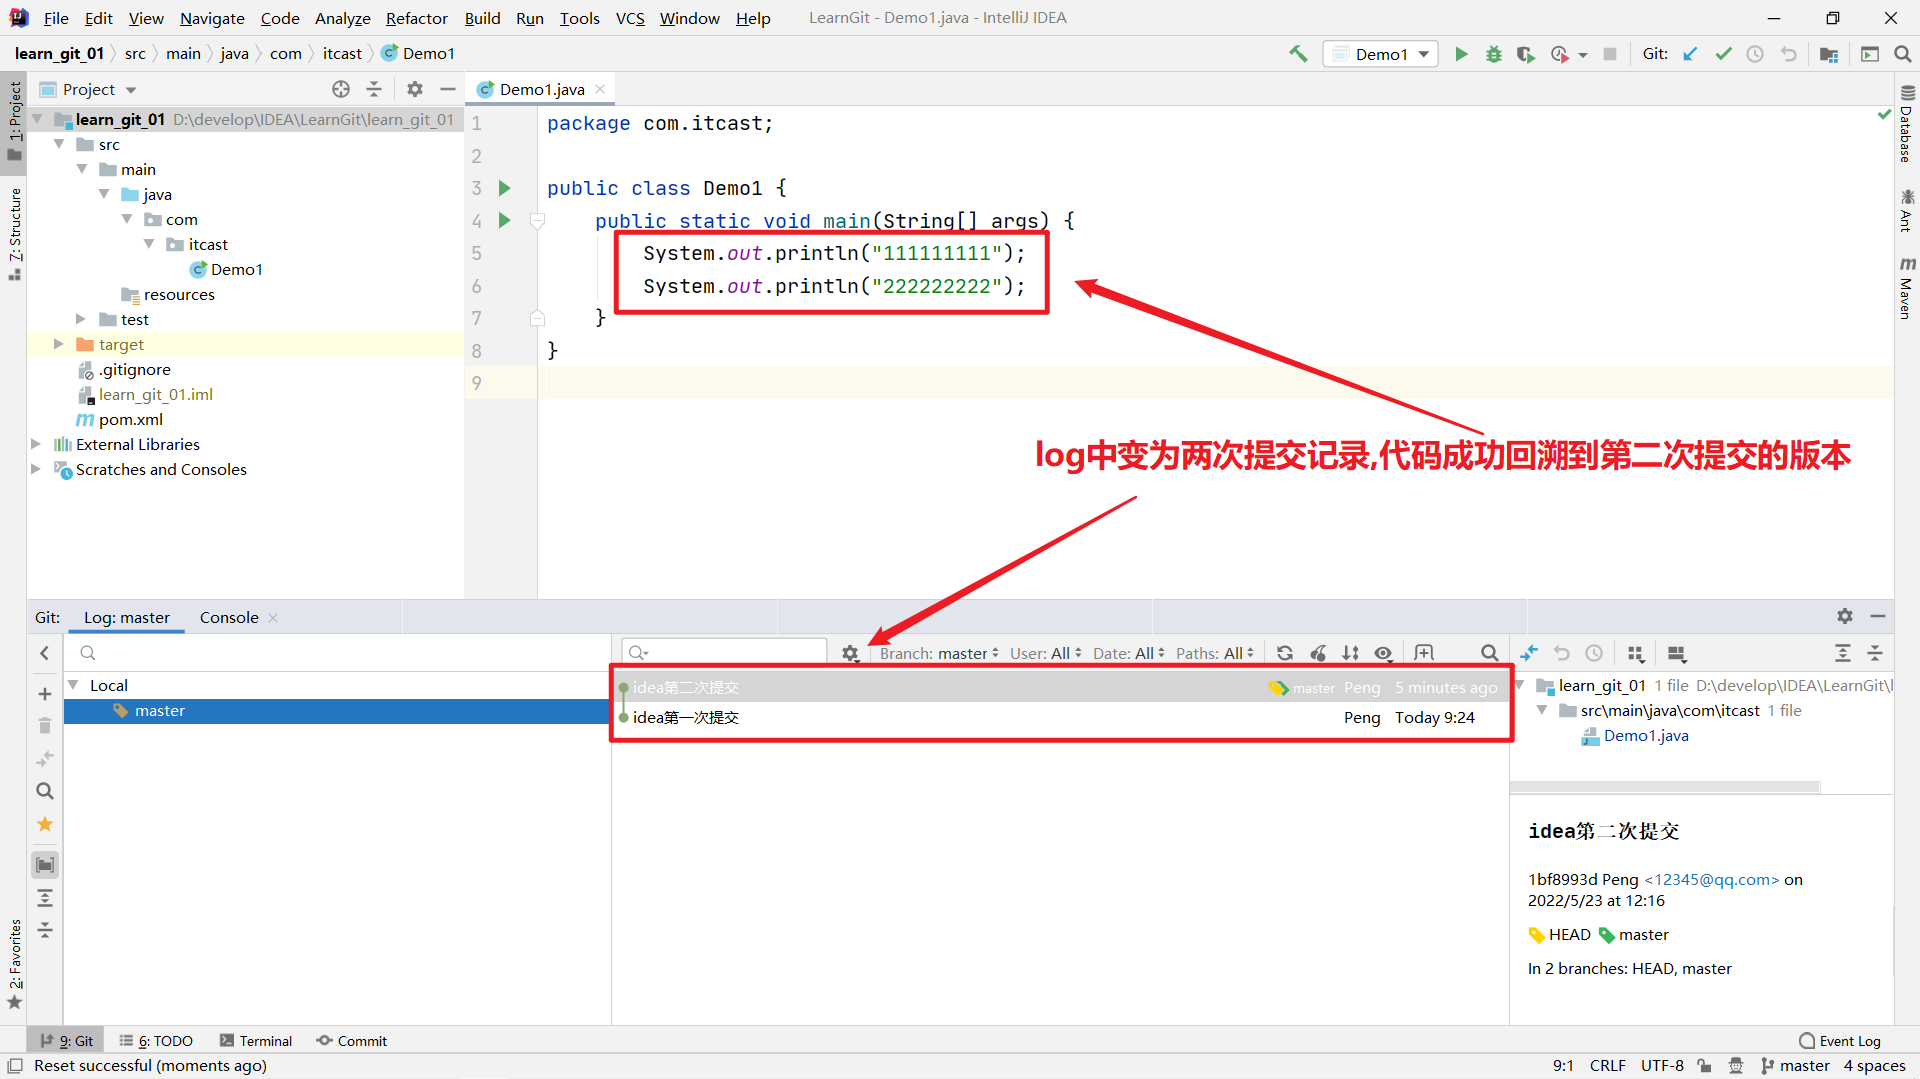Toggle the Ant side panel
The image size is (1920, 1079).
(1907, 211)
